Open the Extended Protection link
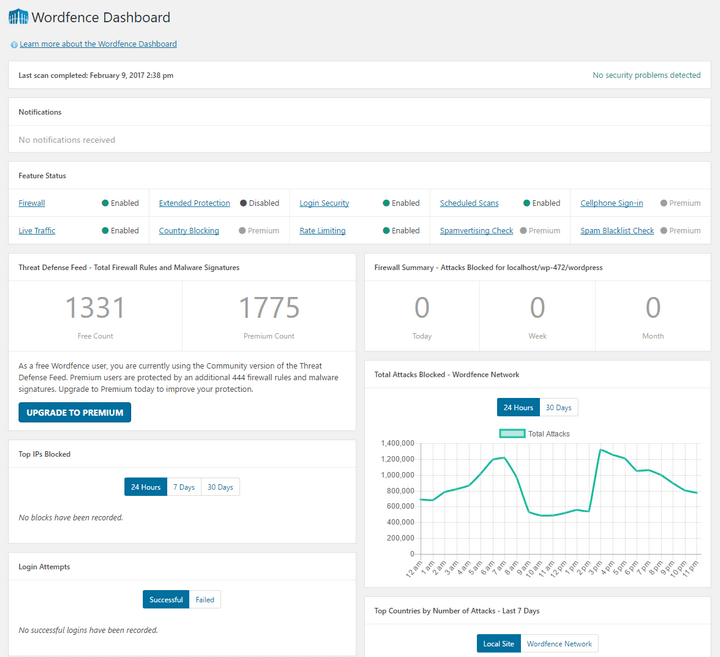 (194, 203)
